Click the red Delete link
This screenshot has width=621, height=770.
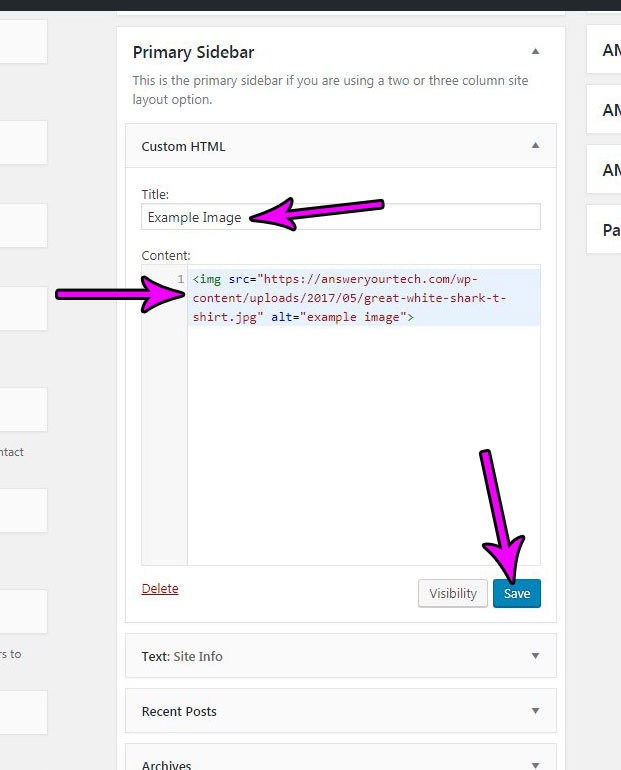[160, 589]
